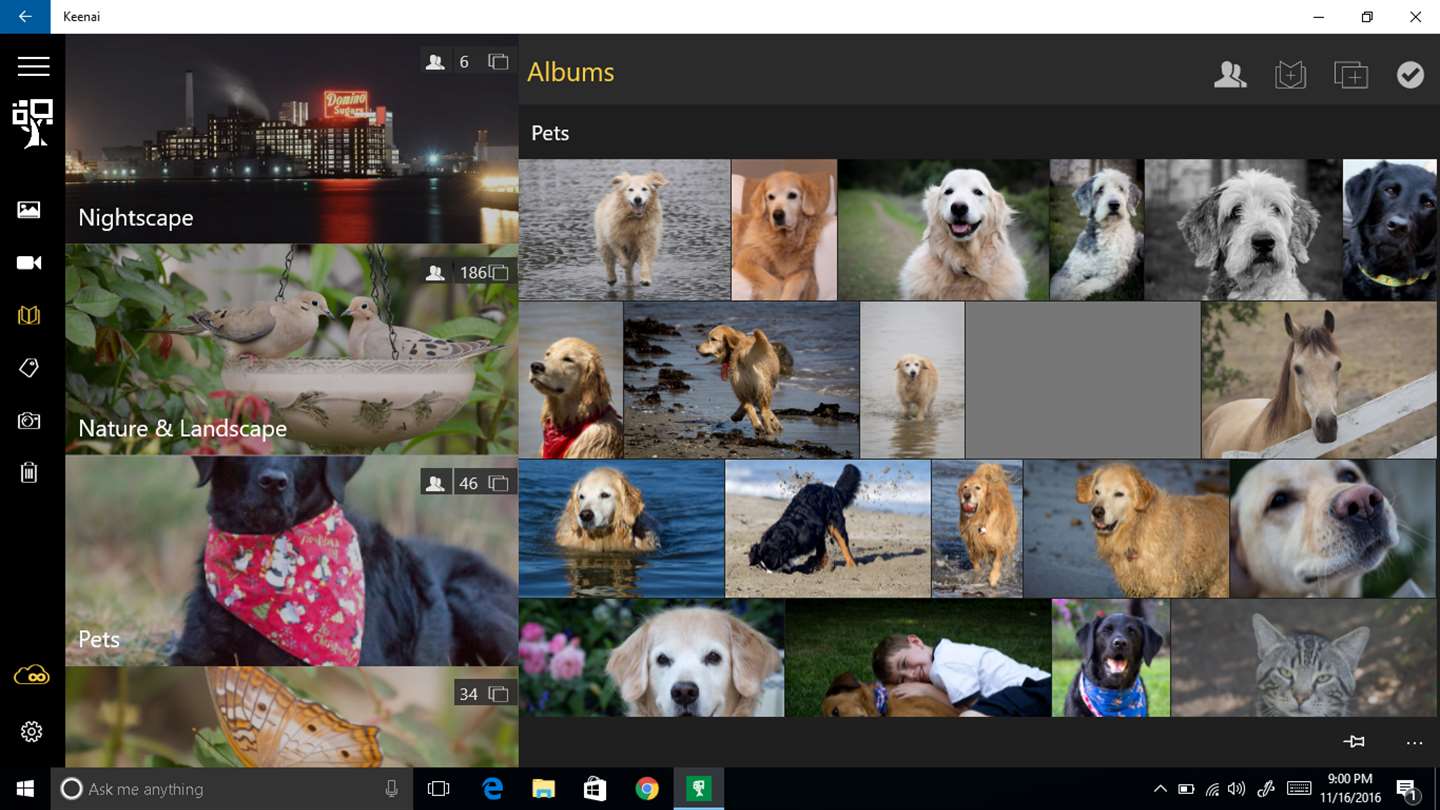Viewport: 1440px width, 810px height.
Task: Open the camera import icon in sidebar
Action: point(29,421)
